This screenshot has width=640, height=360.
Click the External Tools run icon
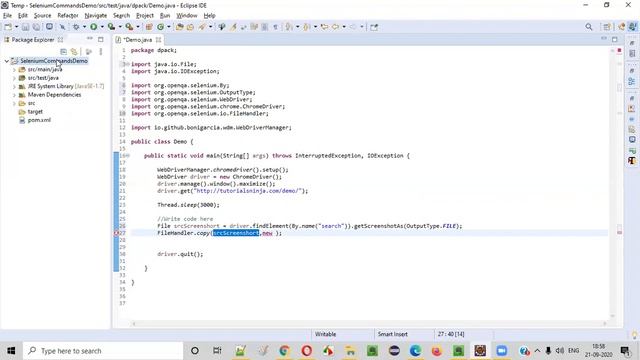(x=129, y=27)
